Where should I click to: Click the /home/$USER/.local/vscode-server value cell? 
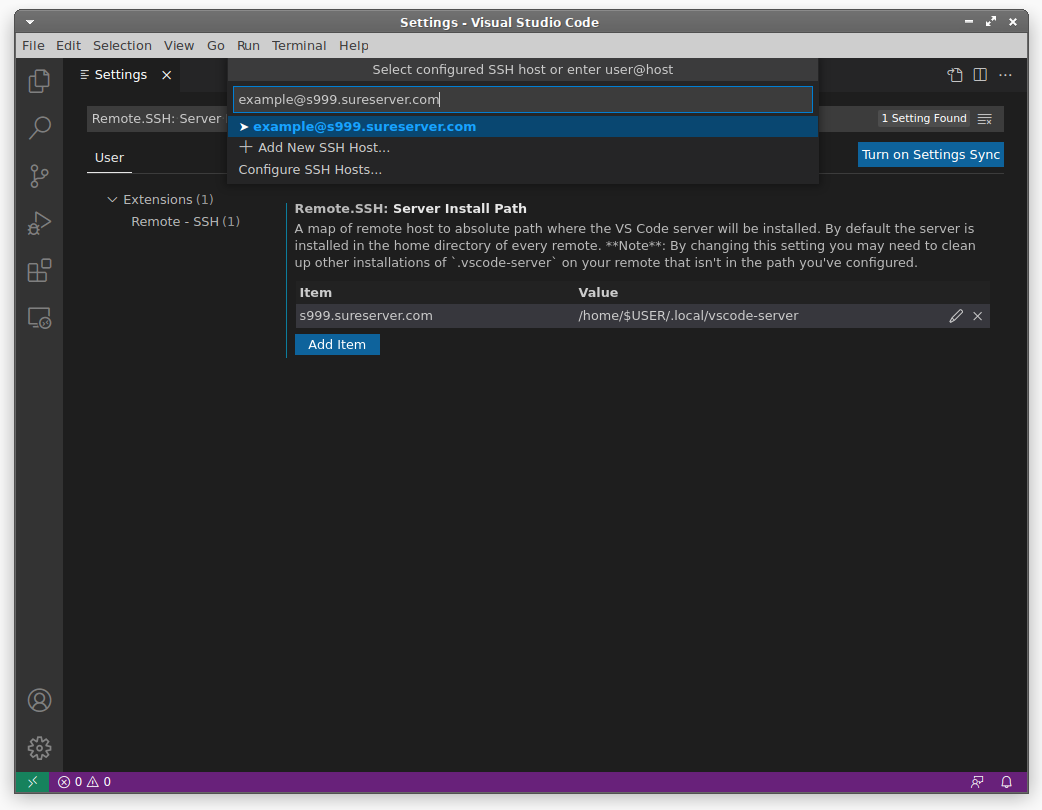(x=688, y=316)
